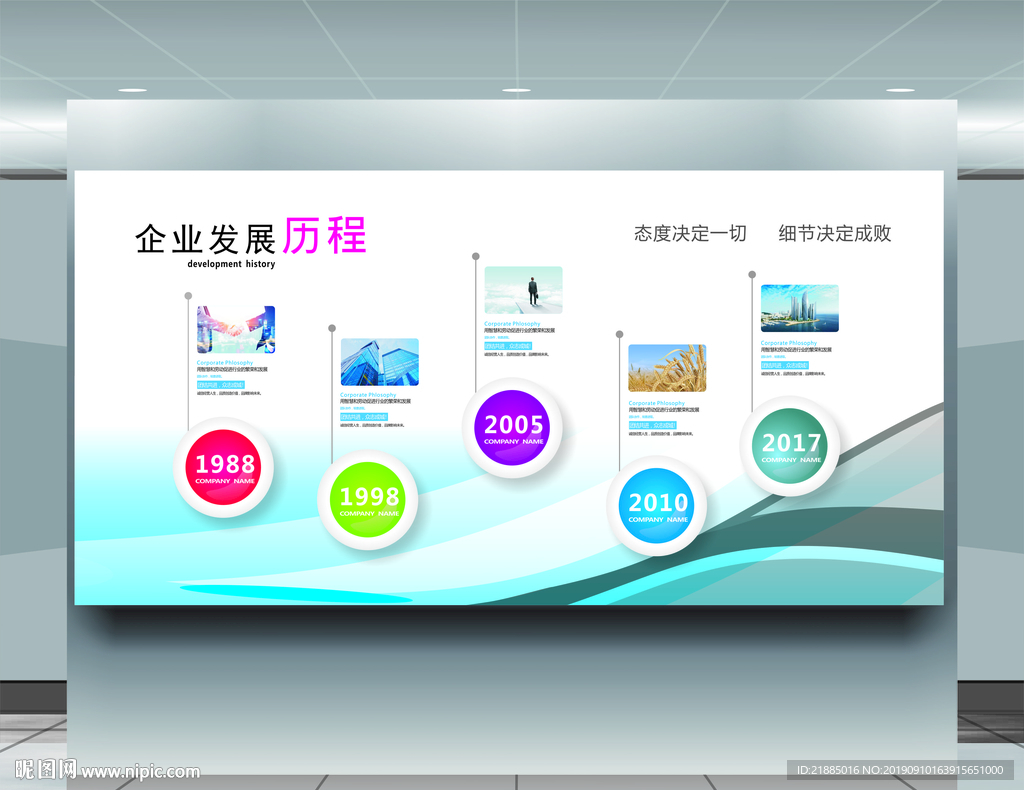
Task: Click the blue highlighted tag under coastal photo
Action: 784,365
